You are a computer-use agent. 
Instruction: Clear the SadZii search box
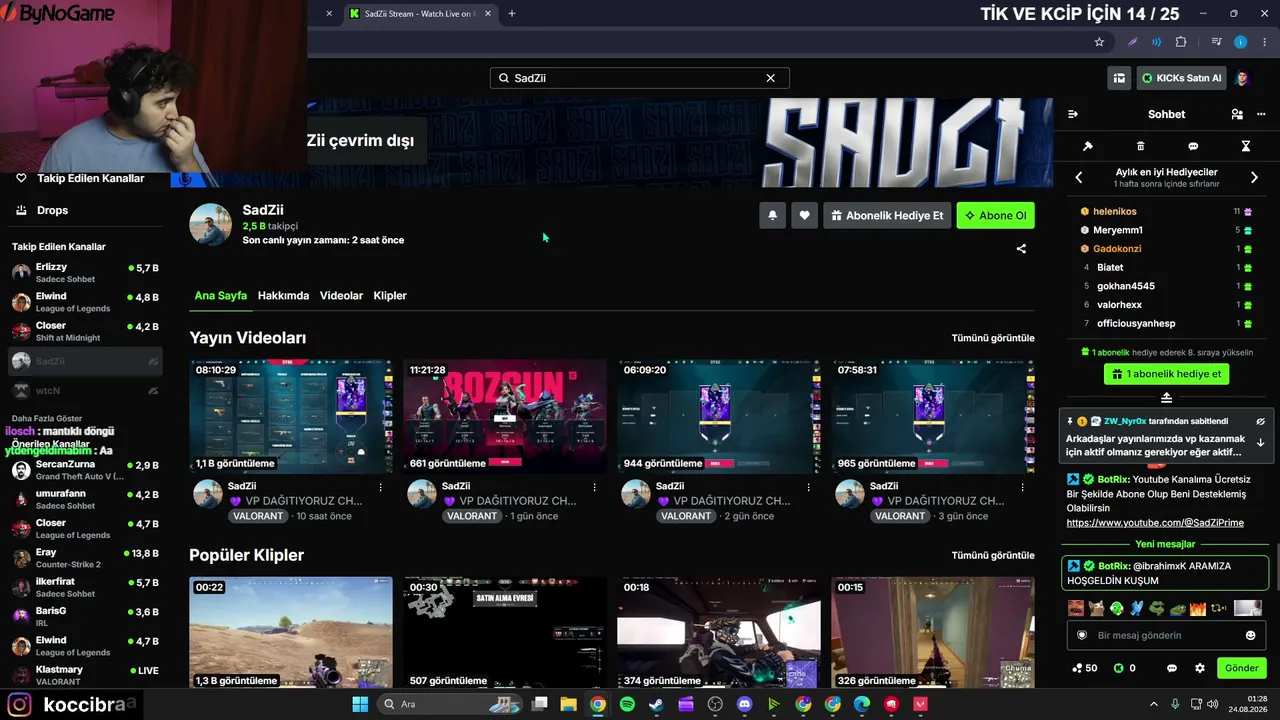pyautogui.click(x=770, y=78)
